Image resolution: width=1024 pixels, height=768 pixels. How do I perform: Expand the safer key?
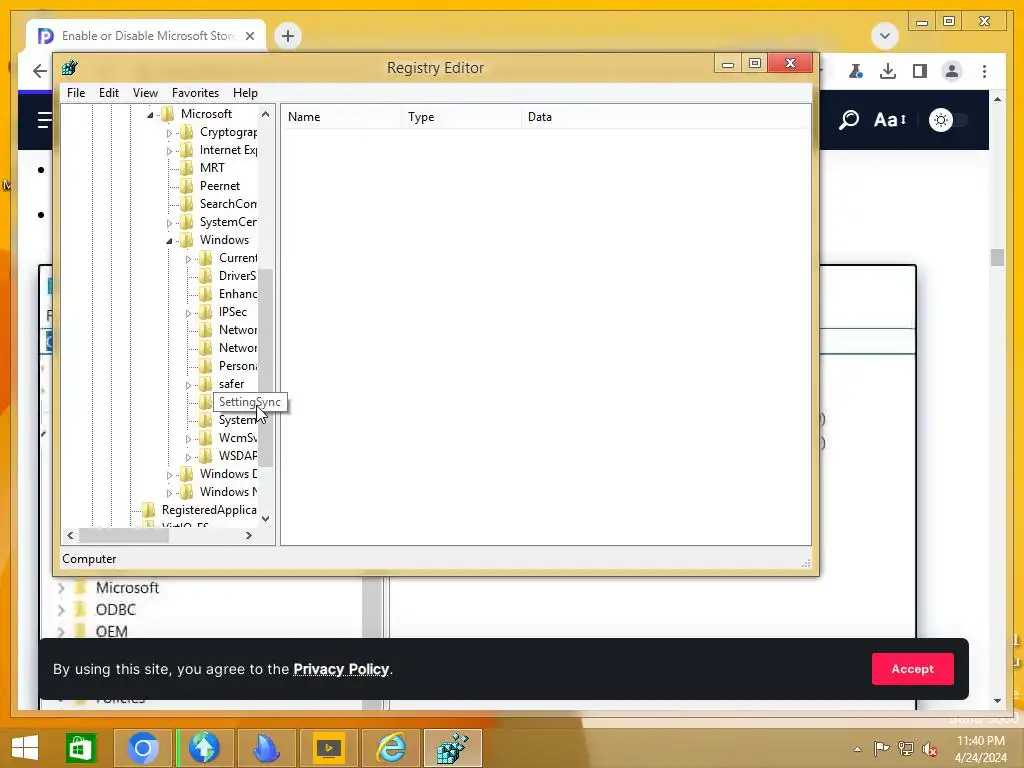(x=188, y=385)
